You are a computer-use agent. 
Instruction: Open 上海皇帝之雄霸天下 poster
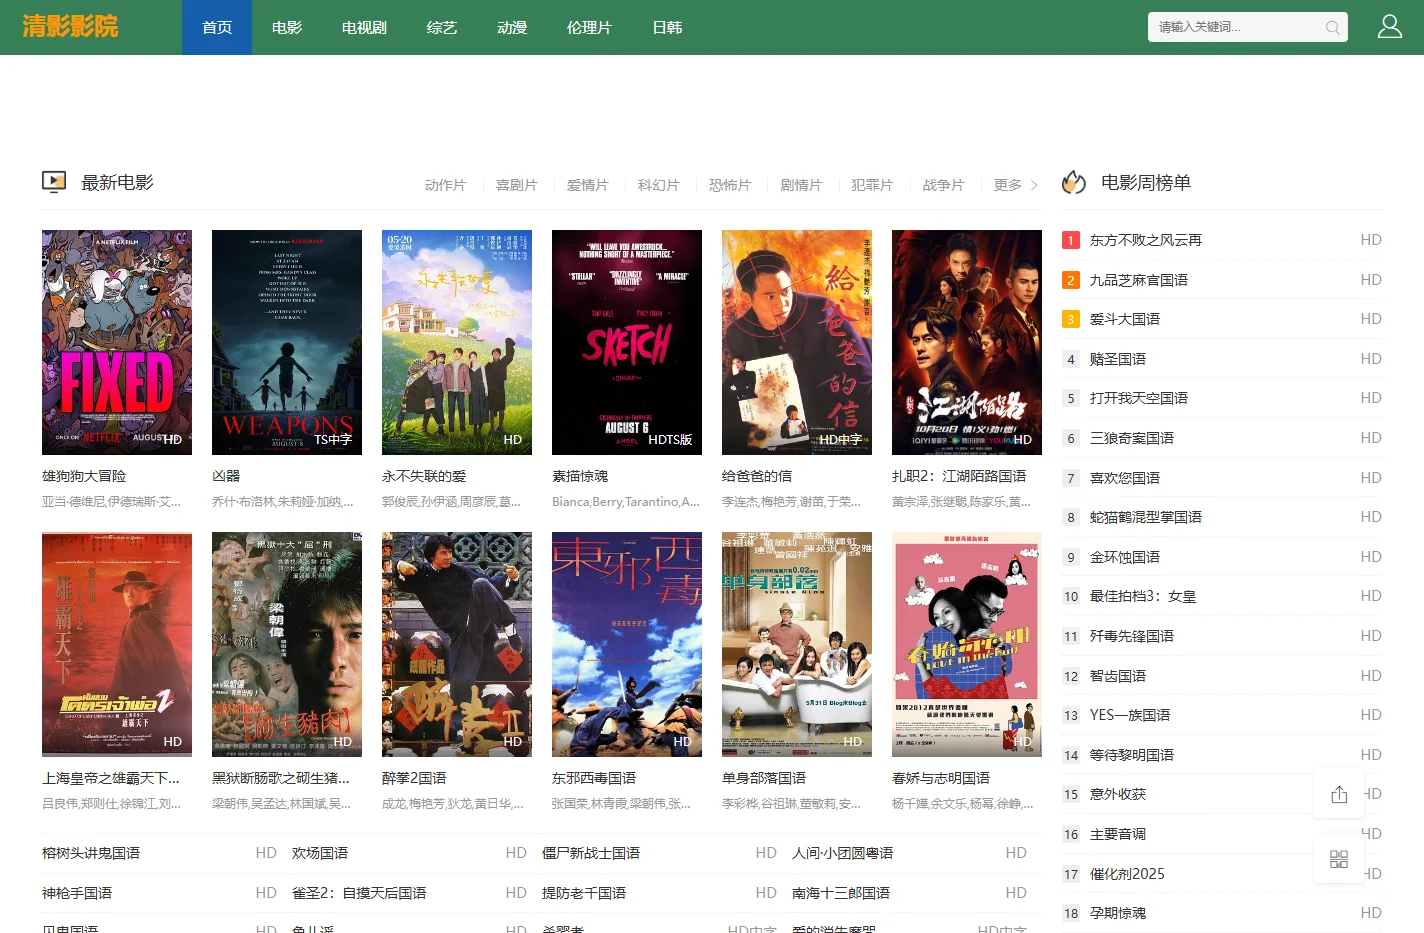pos(117,644)
